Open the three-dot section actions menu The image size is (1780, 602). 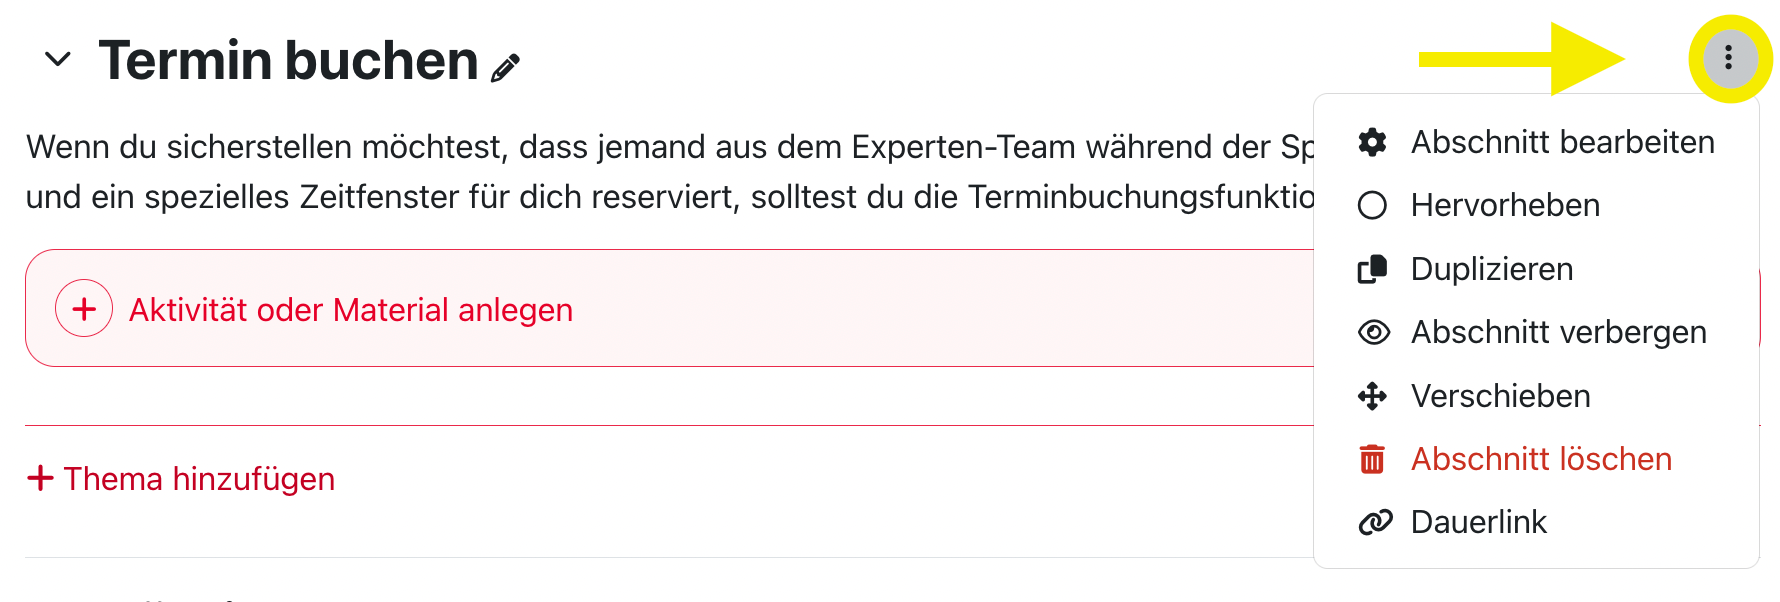click(1728, 58)
